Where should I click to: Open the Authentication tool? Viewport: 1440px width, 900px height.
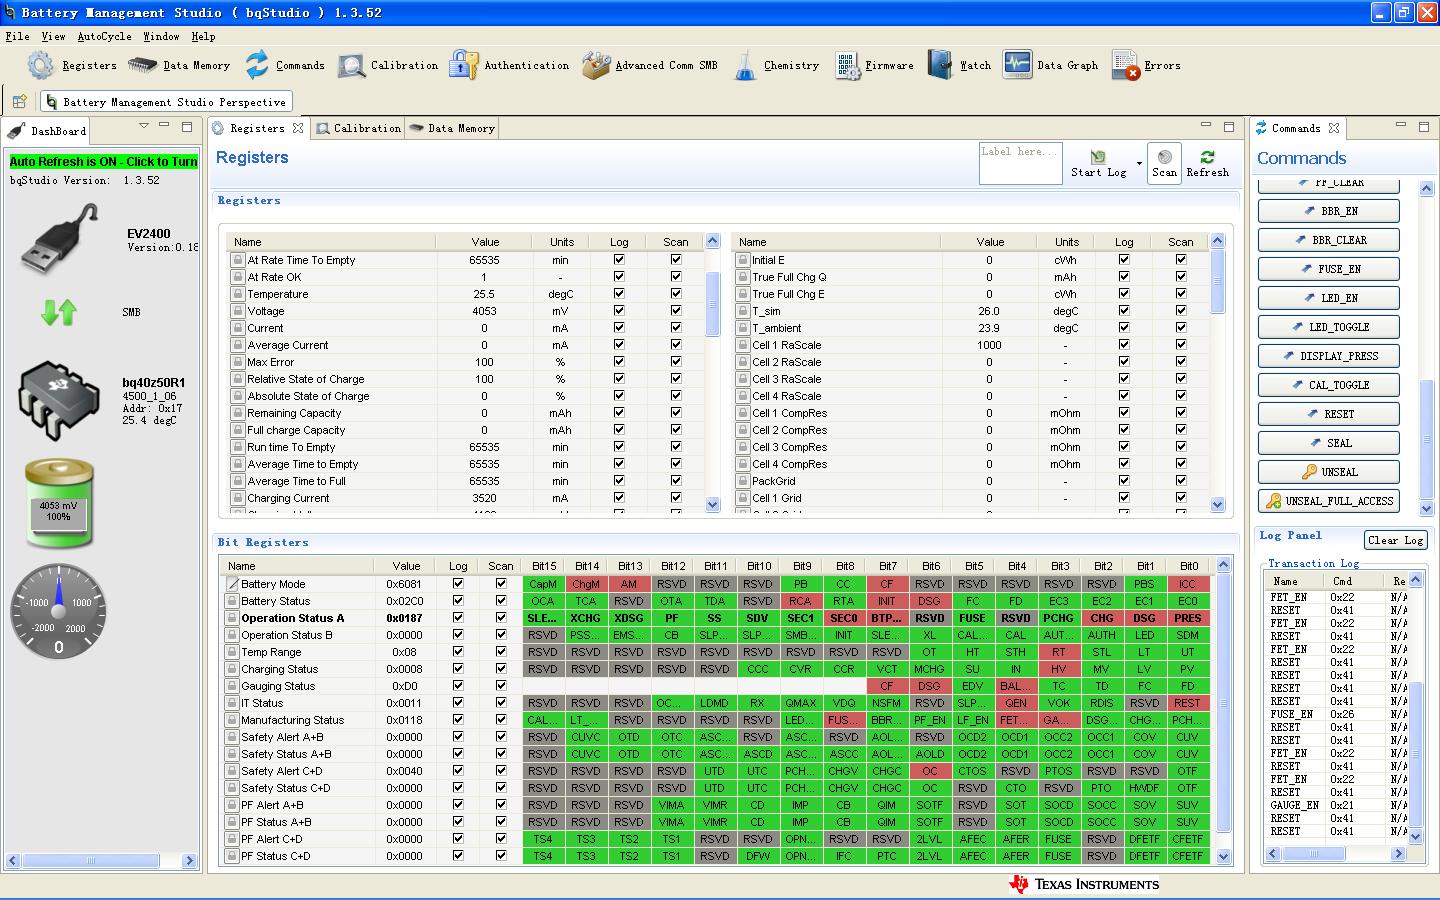coord(463,65)
